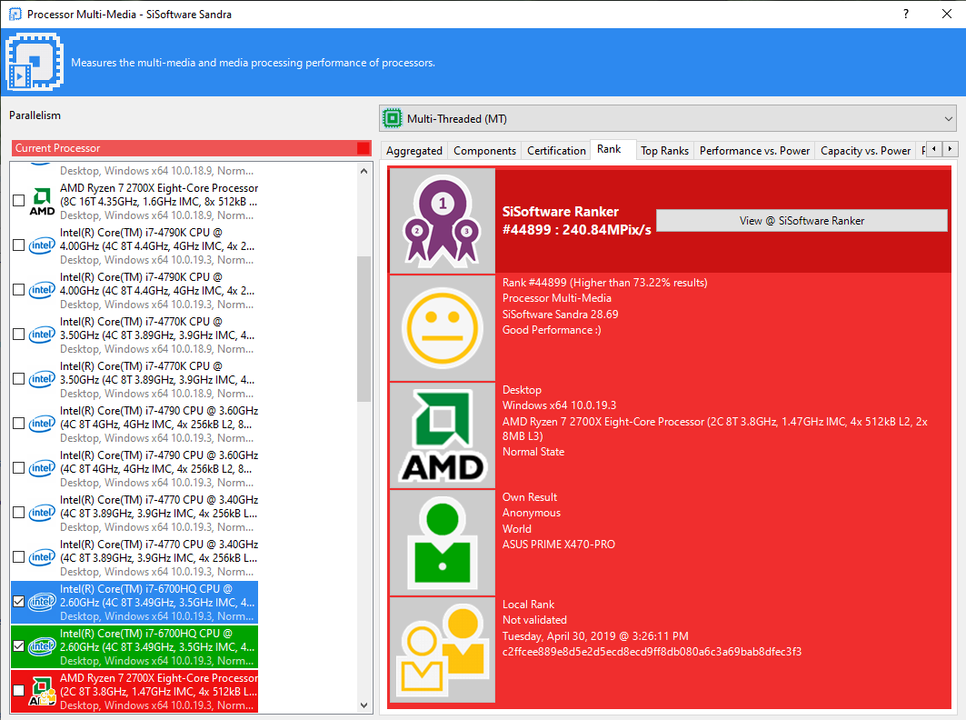Click the result hash c2ffcee889e8d5e2 text
The image size is (966, 720).
652,652
